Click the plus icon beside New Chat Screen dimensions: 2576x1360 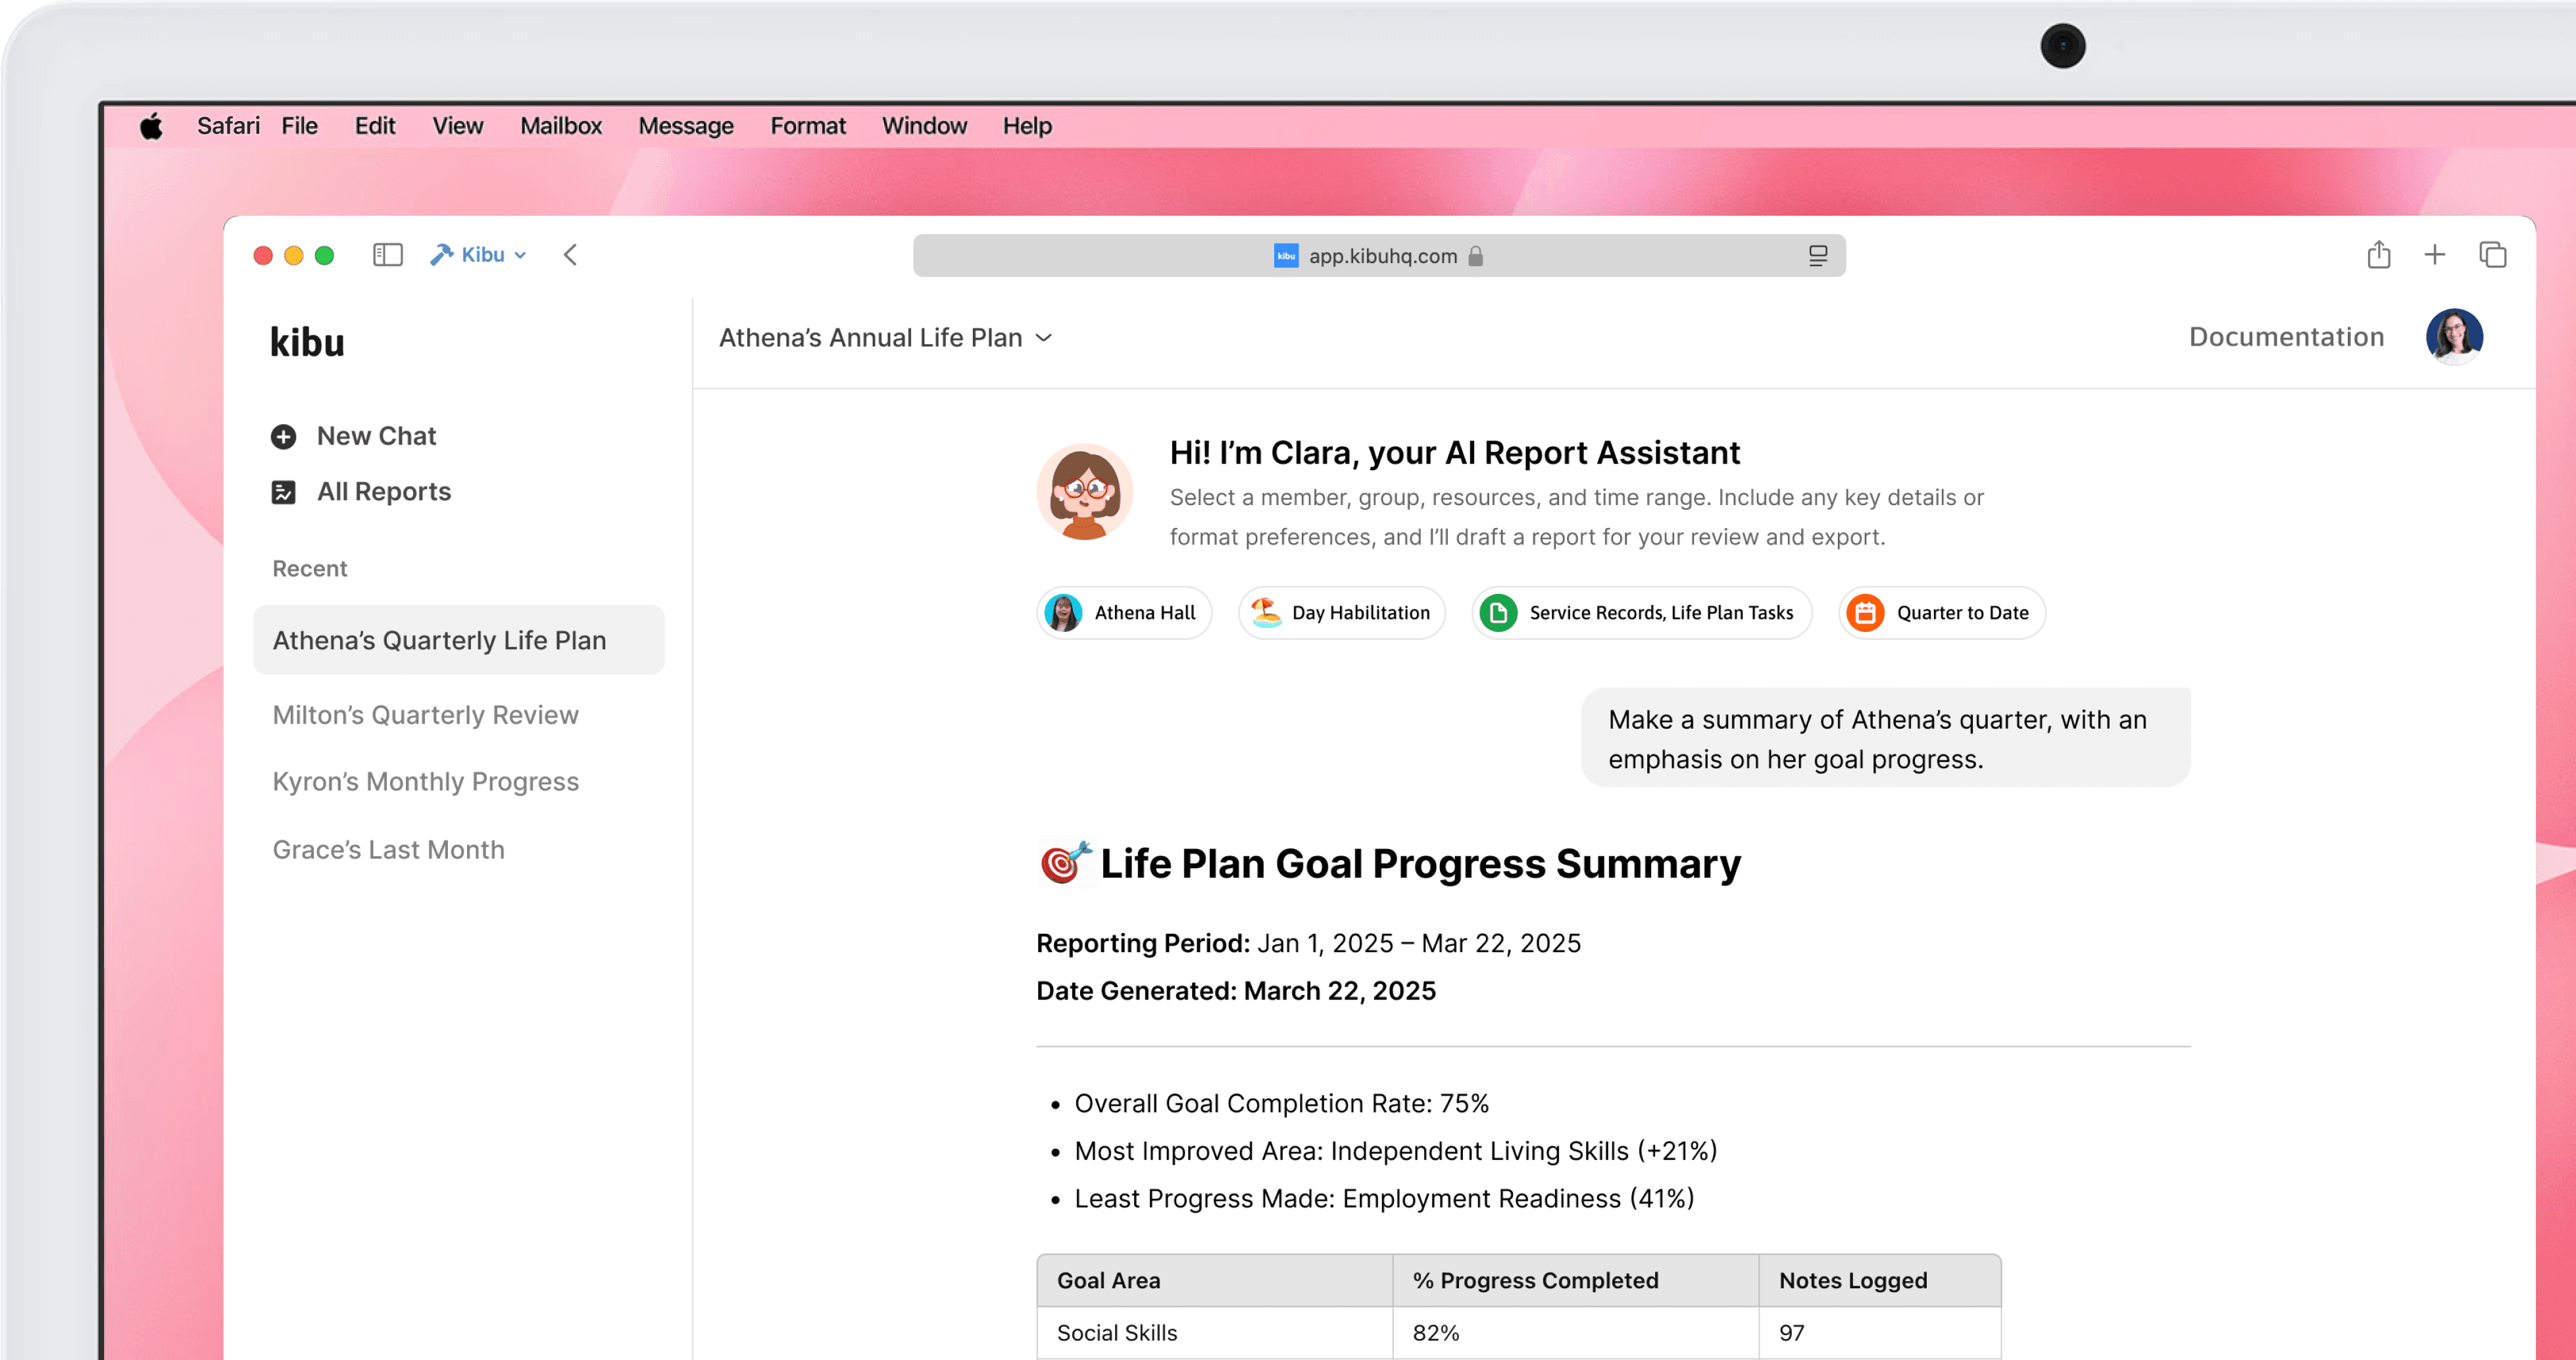click(283, 437)
